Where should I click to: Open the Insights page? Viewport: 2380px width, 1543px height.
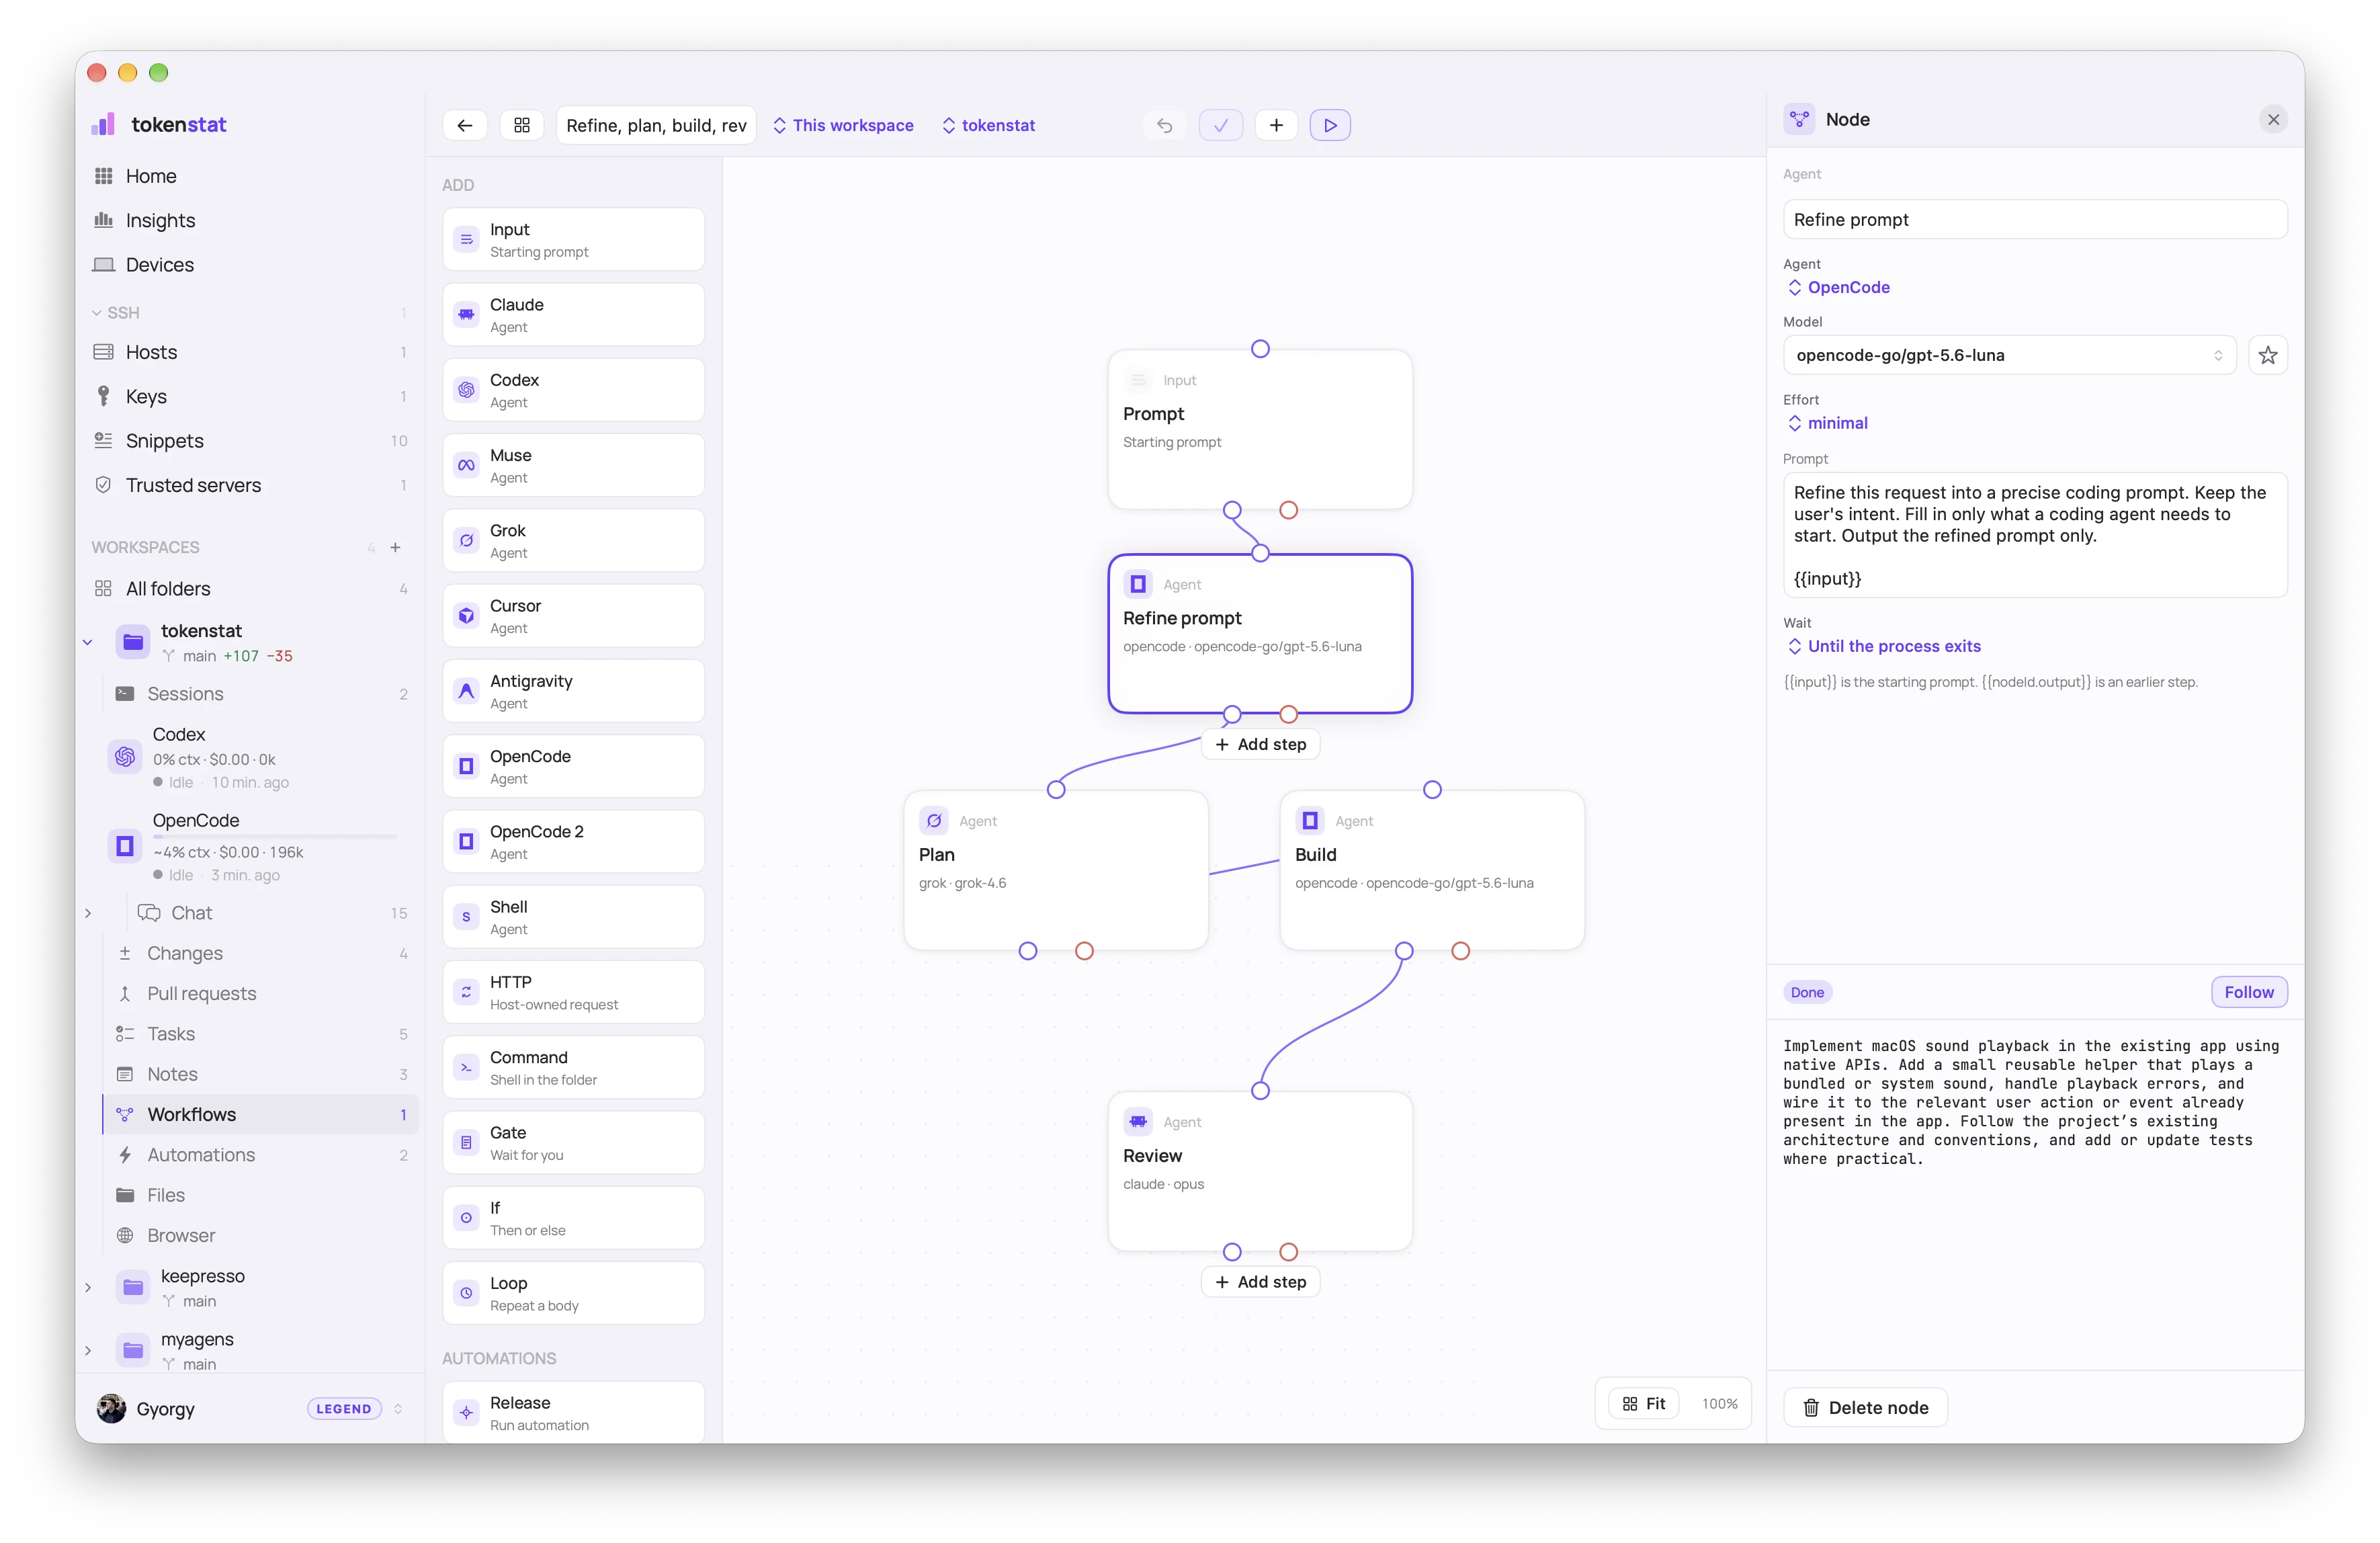tap(160, 220)
